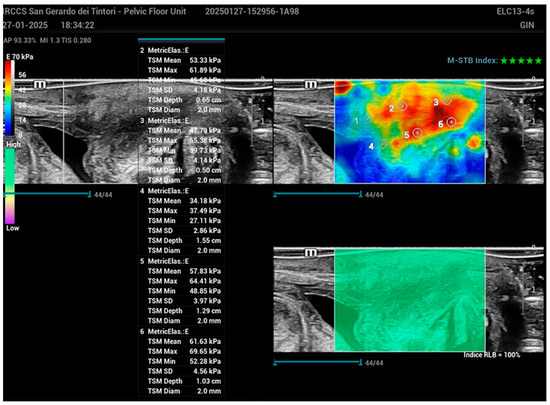The image size is (550, 405).
Task: Click the cine slider under reliability map
Action: (318, 362)
